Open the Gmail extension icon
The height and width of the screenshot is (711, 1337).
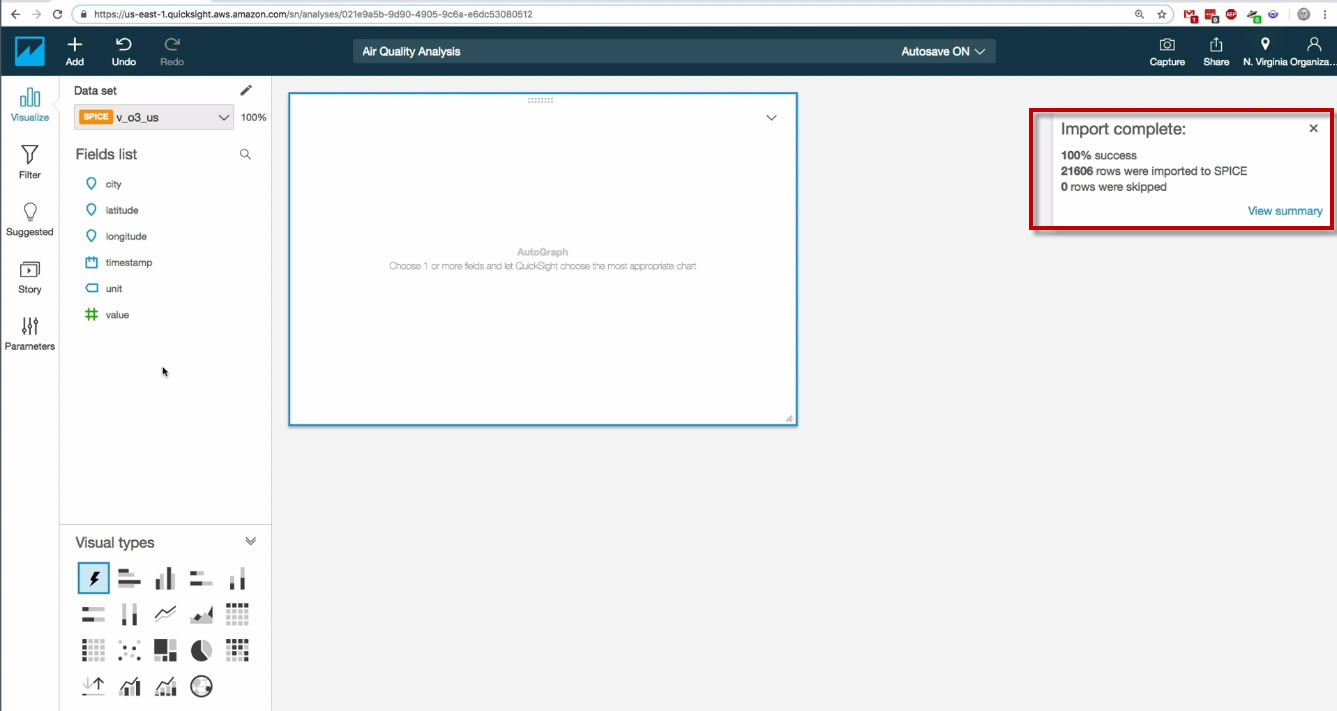click(x=1191, y=16)
